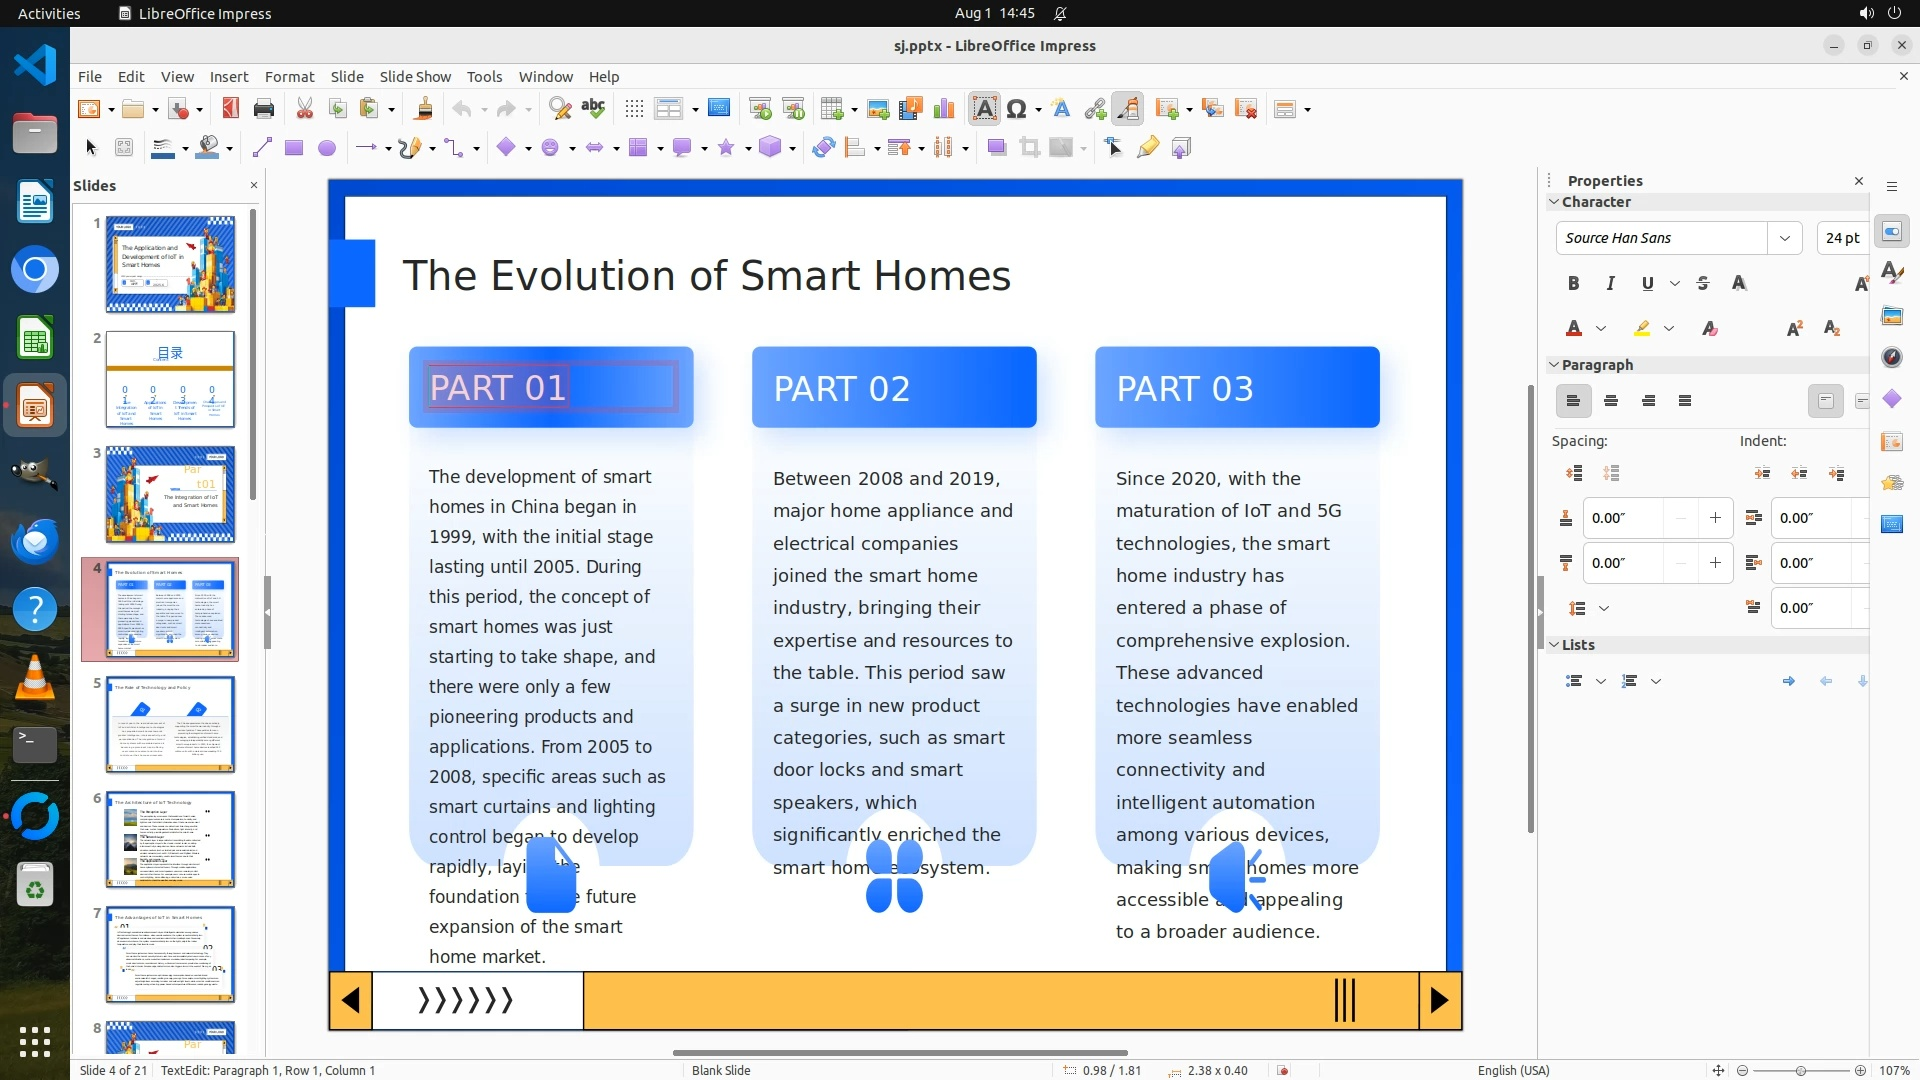
Task: Insert a chart using toolbar icon
Action: pos(944,109)
